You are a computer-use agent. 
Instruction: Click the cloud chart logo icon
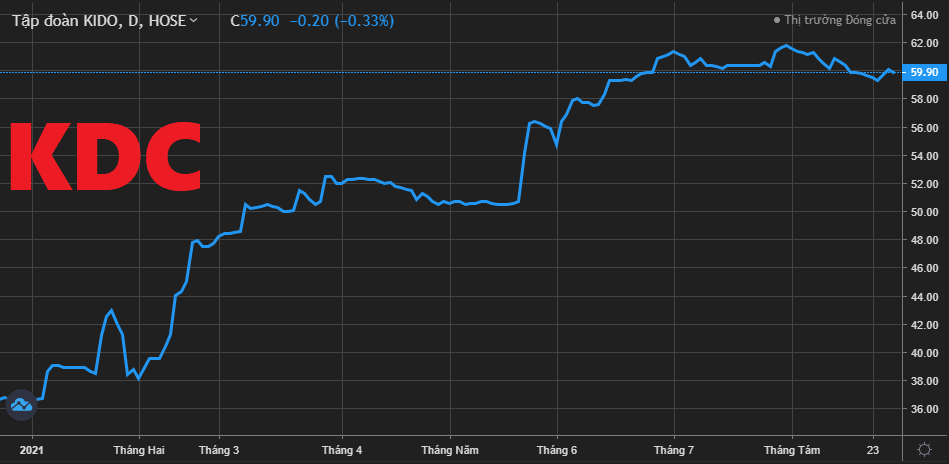21,405
